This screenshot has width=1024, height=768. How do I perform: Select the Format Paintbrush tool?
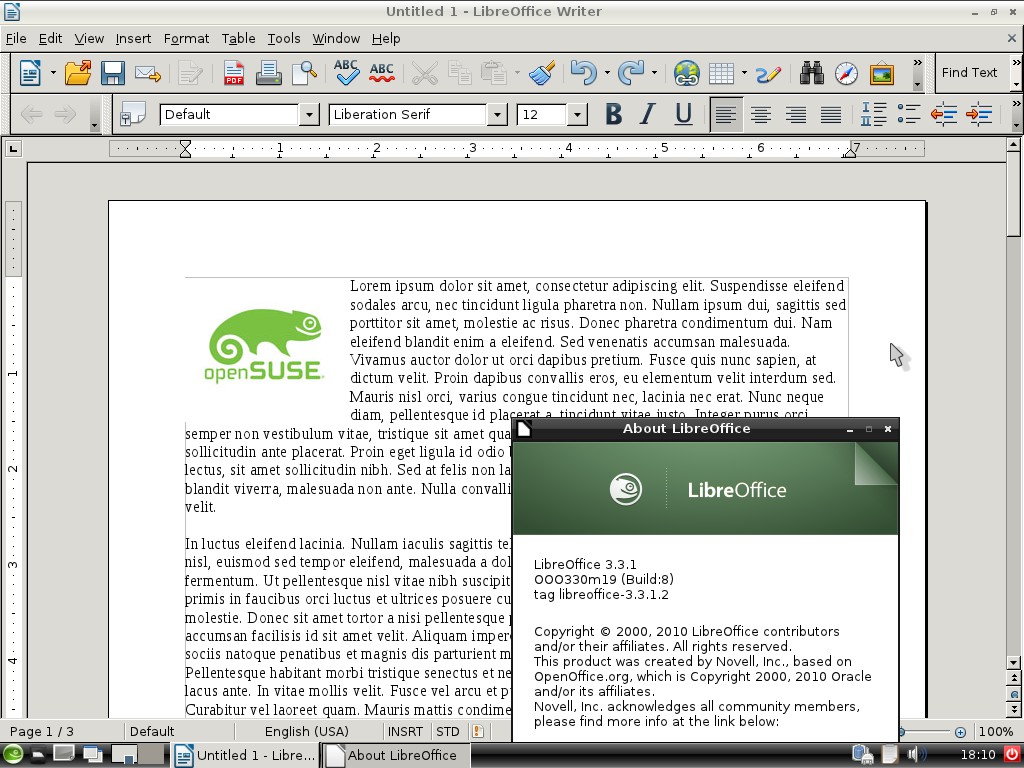click(x=541, y=73)
